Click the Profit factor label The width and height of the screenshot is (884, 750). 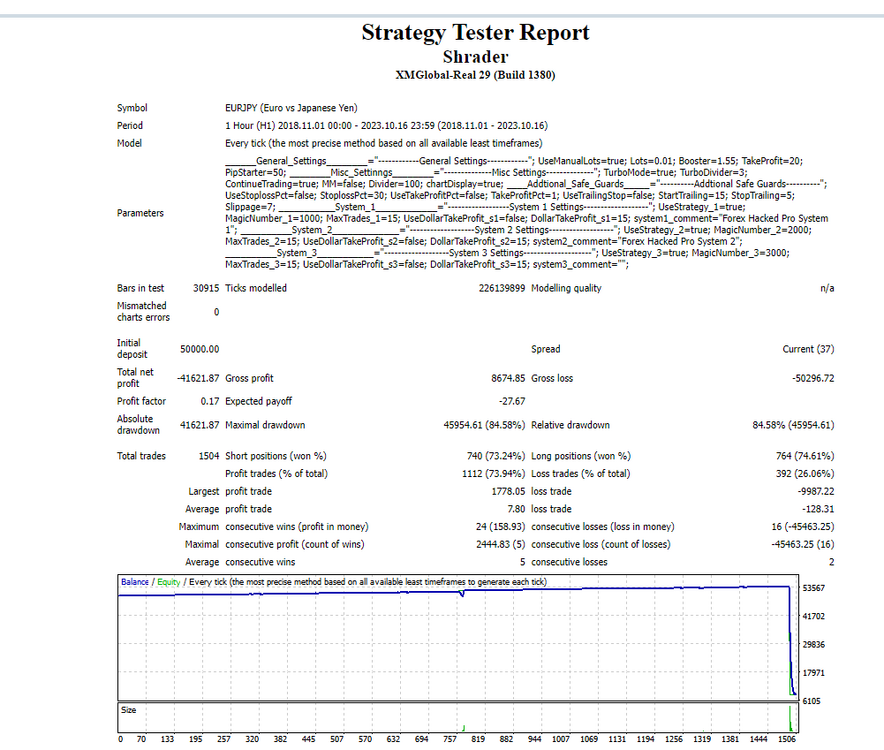tap(142, 402)
